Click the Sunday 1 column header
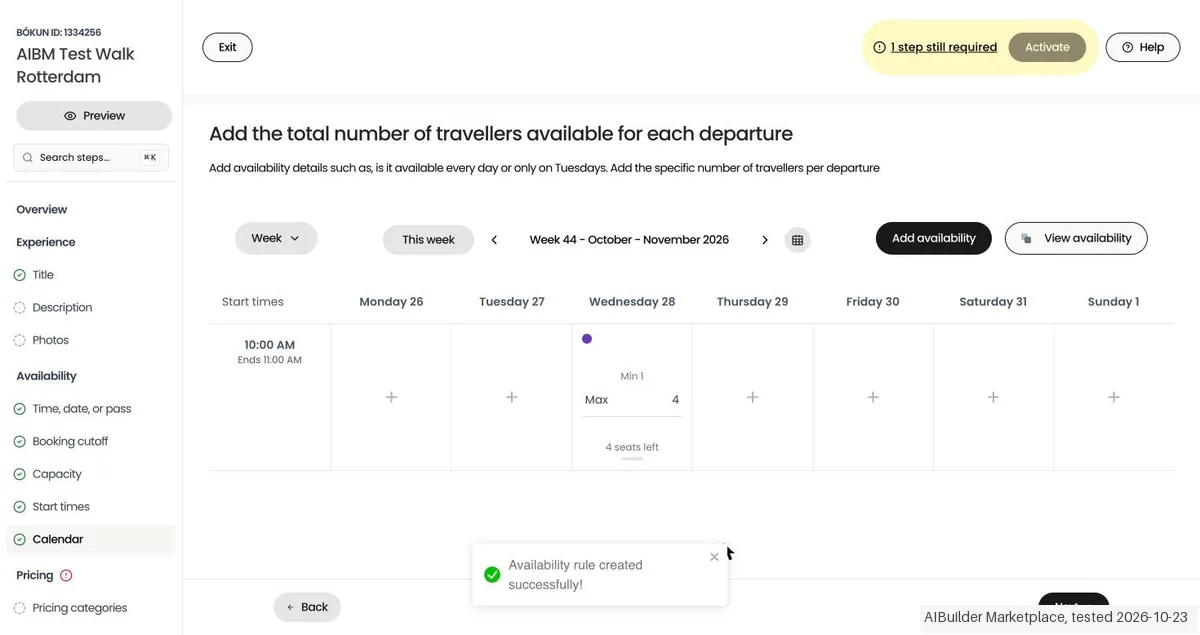 click(1114, 302)
